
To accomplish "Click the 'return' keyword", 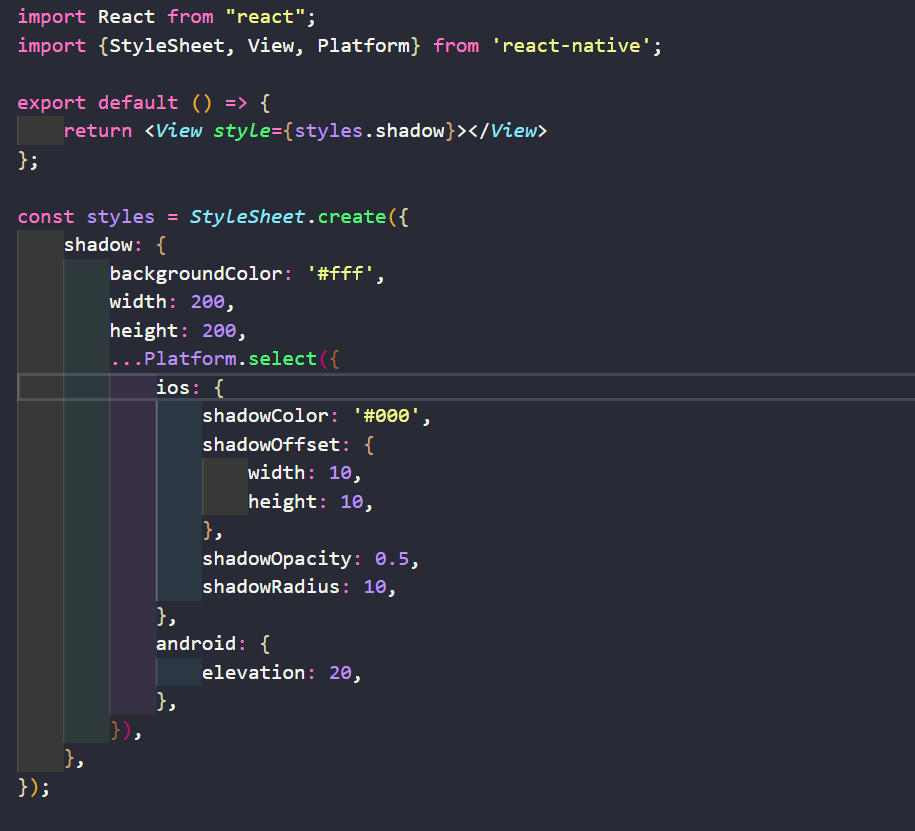I will (98, 131).
